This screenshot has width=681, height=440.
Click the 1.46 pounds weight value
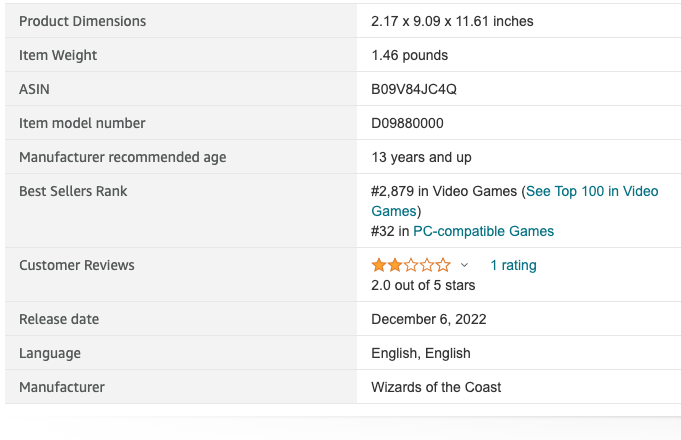click(x=410, y=55)
